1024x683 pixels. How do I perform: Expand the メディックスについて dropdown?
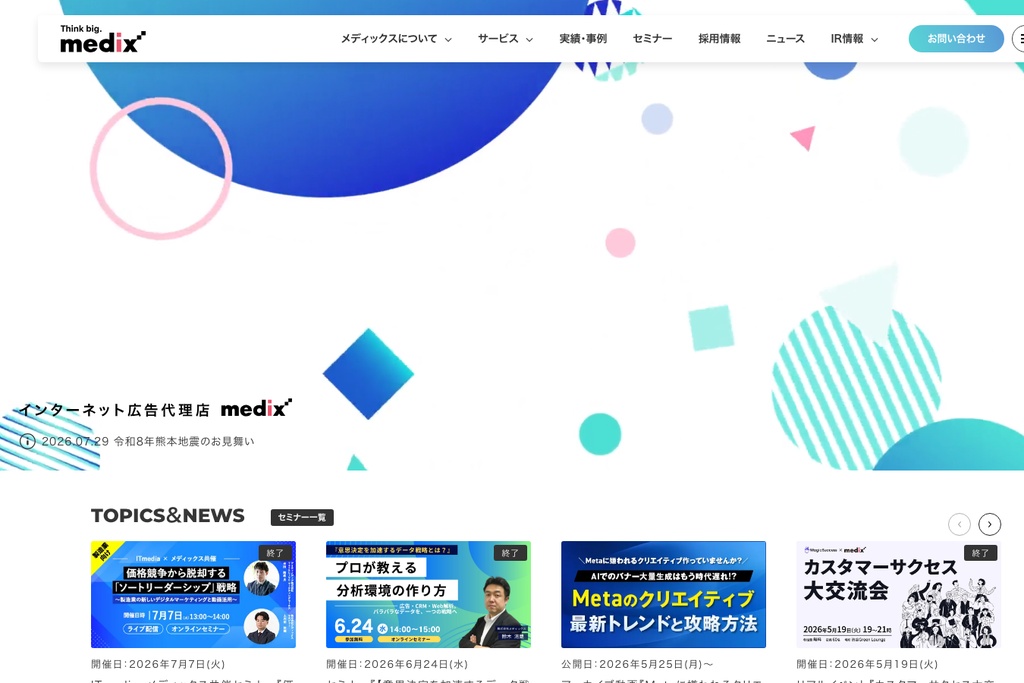tap(396, 39)
